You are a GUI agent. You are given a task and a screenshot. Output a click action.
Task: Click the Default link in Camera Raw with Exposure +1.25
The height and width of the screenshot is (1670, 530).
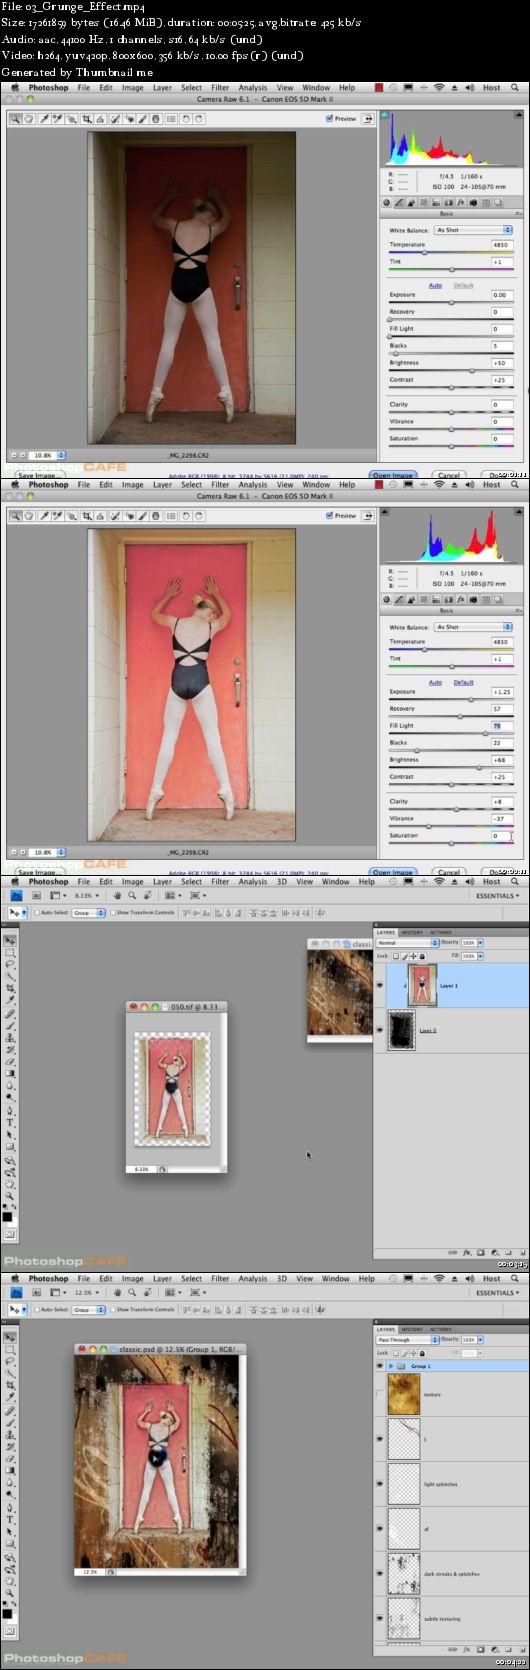click(464, 682)
